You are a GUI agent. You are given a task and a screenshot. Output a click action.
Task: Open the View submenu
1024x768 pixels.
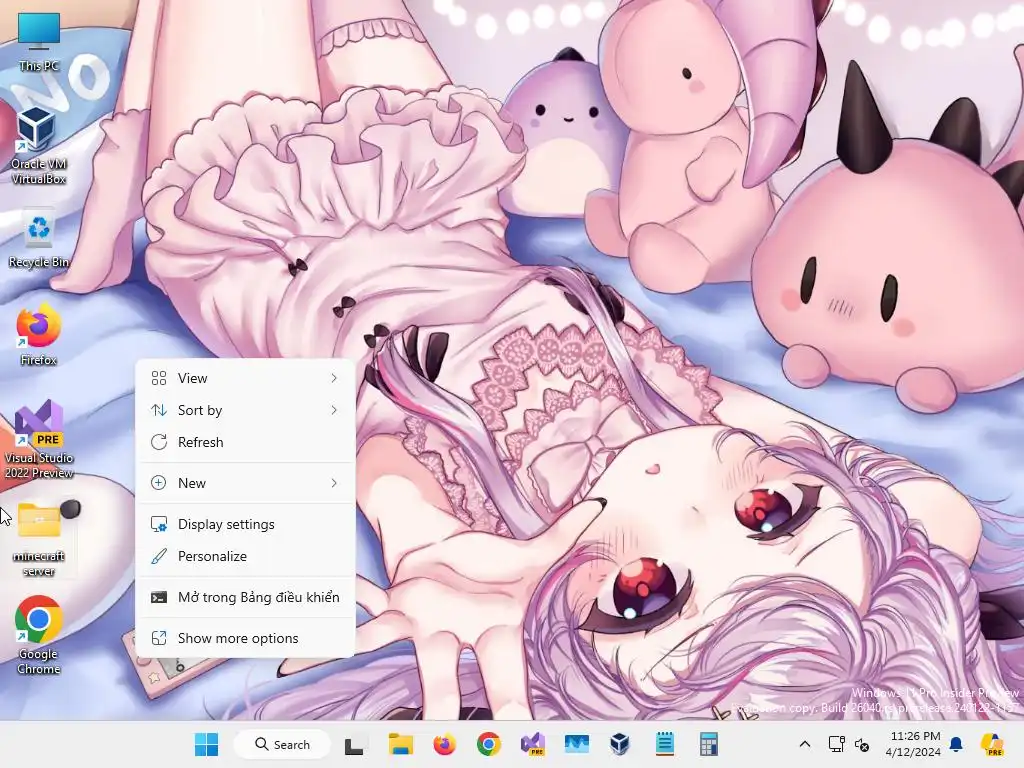(x=246, y=378)
